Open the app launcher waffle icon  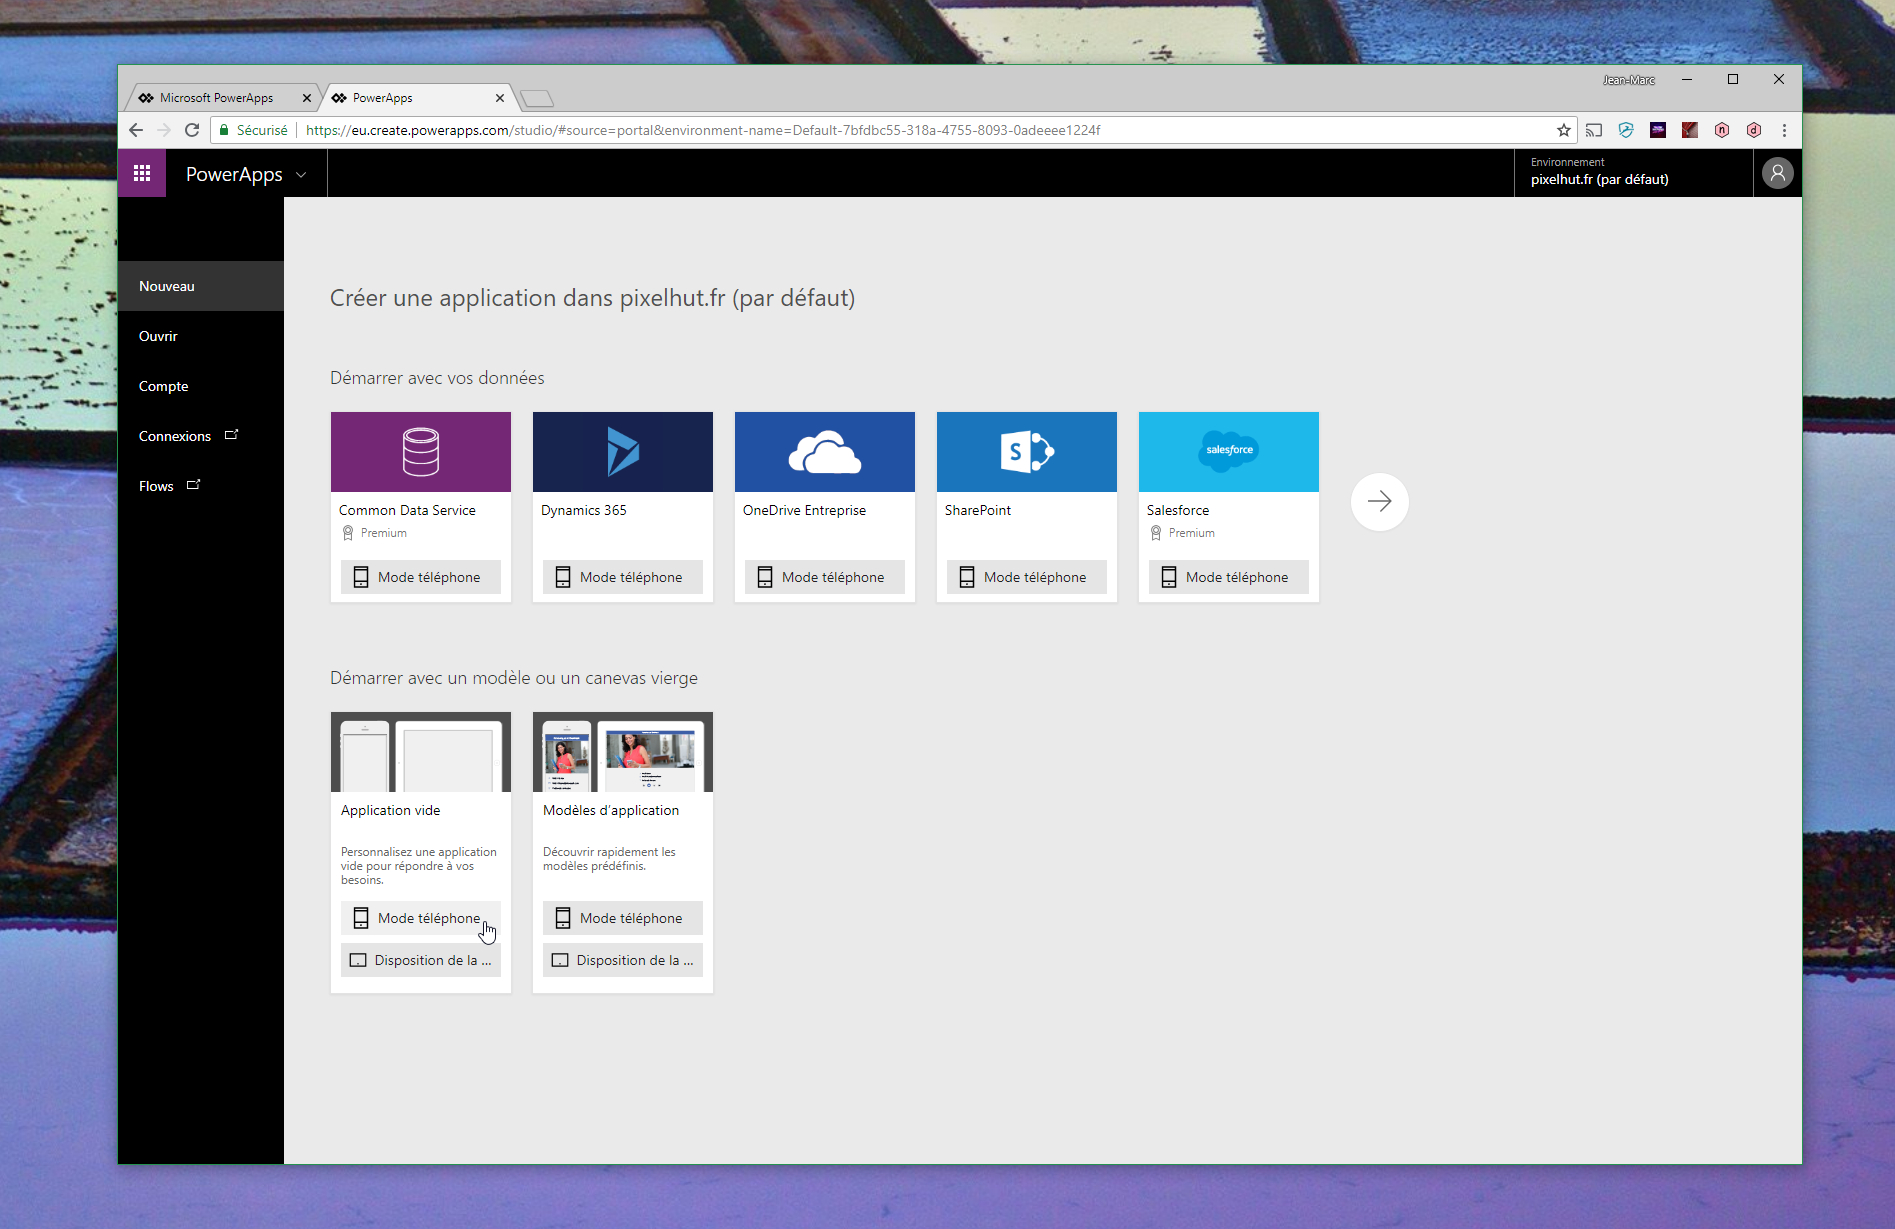(142, 173)
